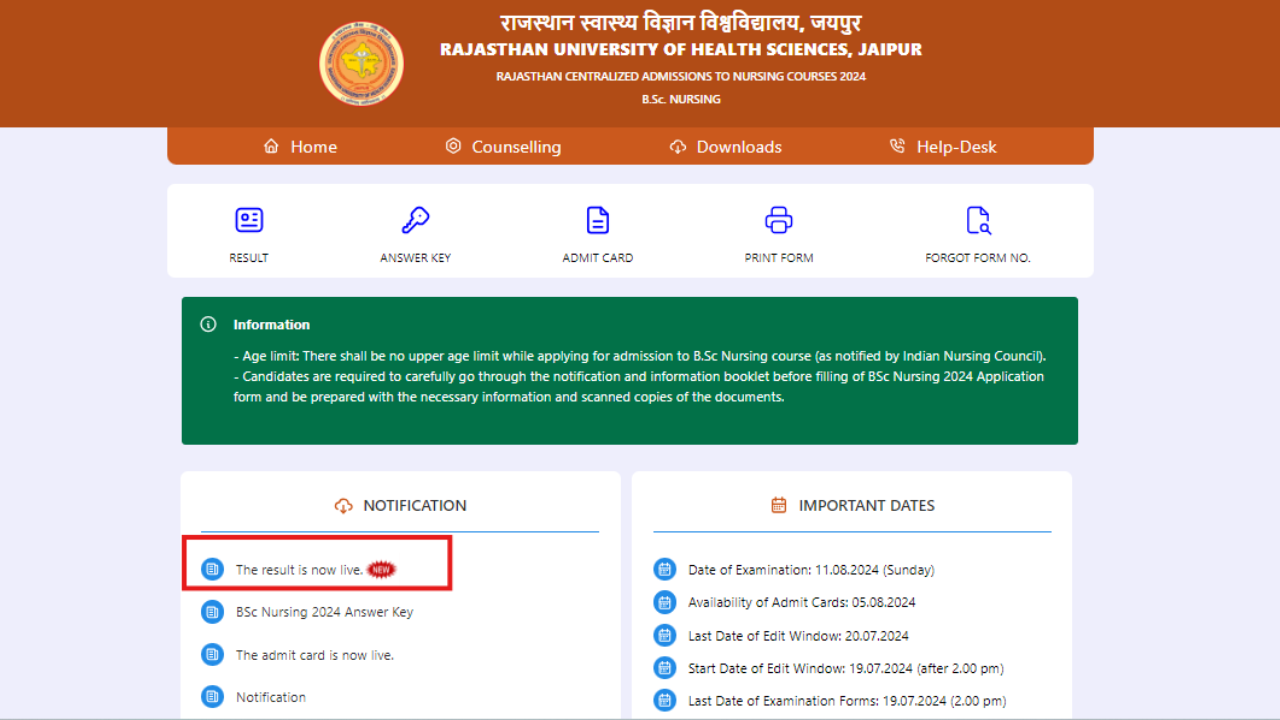Open the Forgot Form No. search icon
This screenshot has width=1280, height=720.
coord(978,220)
